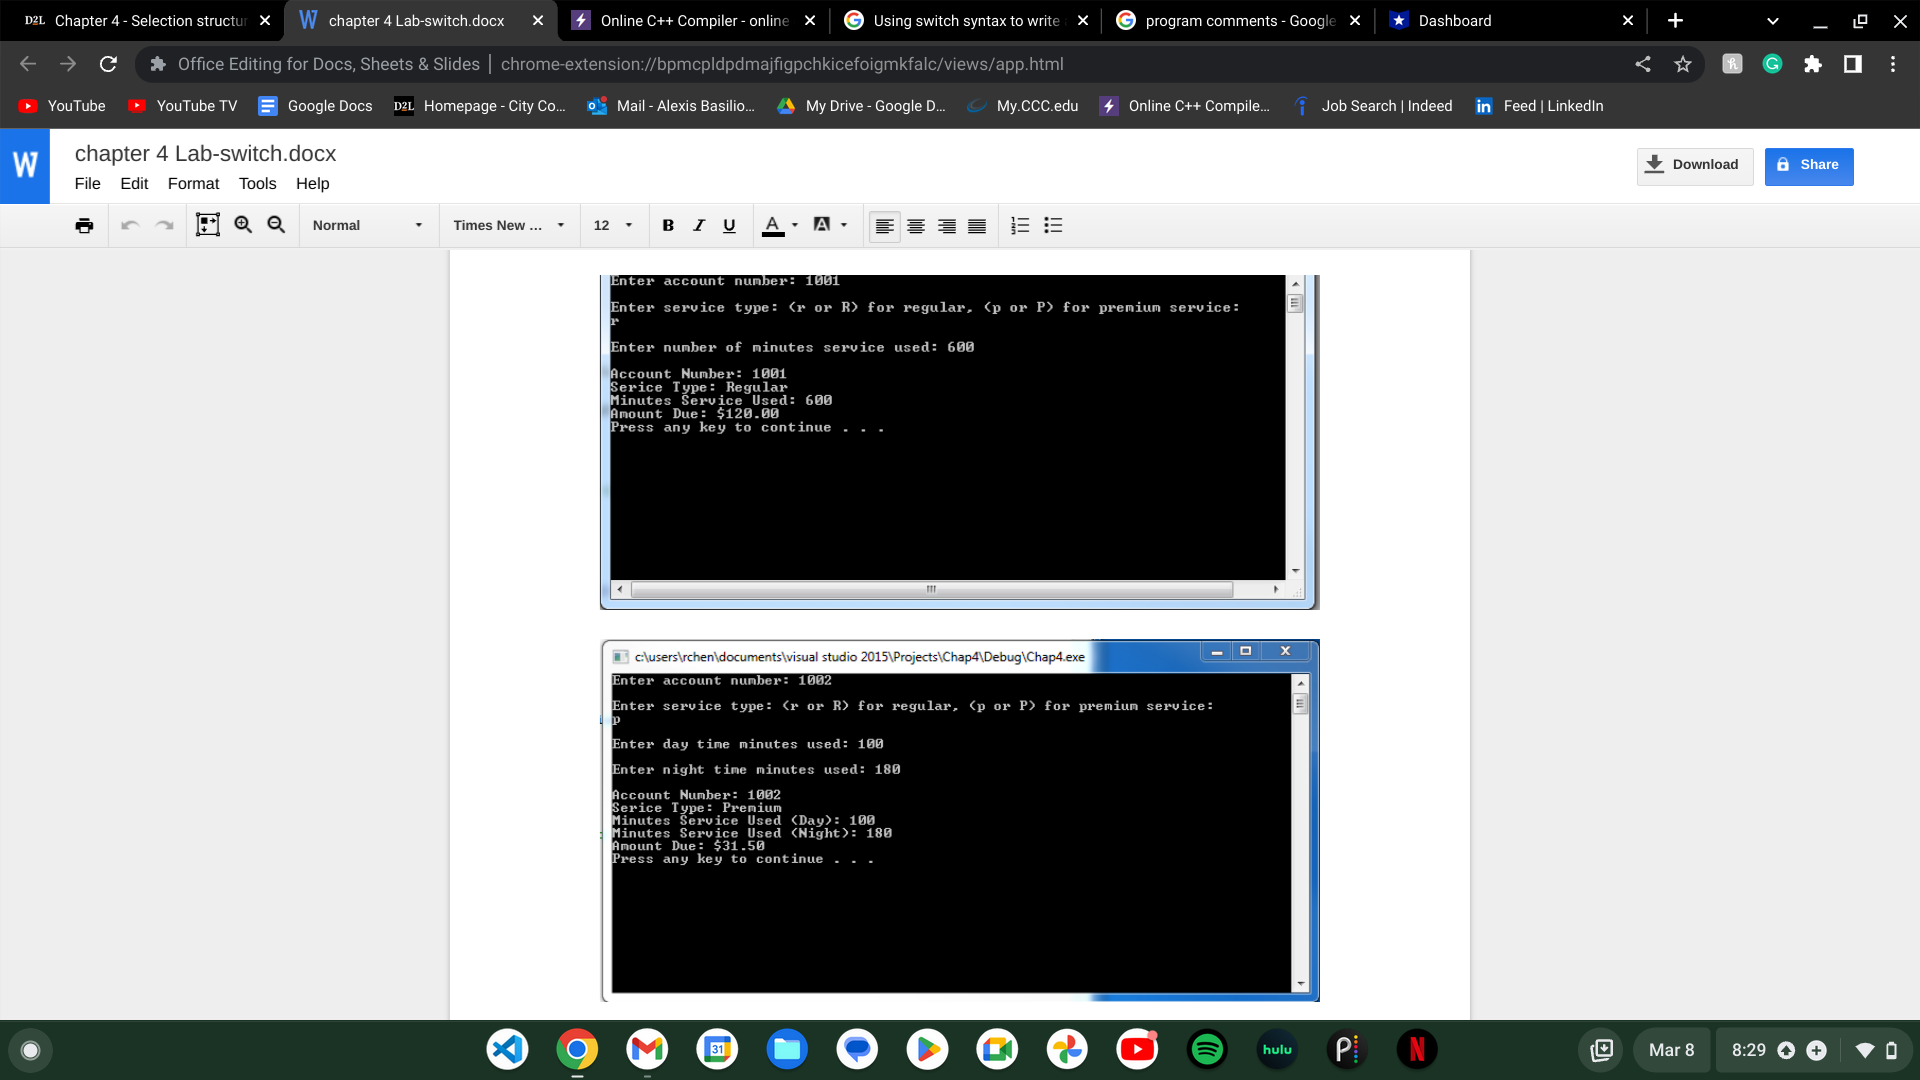Screen dimensions: 1920x1080
Task: Click the Download button
Action: (1694, 165)
